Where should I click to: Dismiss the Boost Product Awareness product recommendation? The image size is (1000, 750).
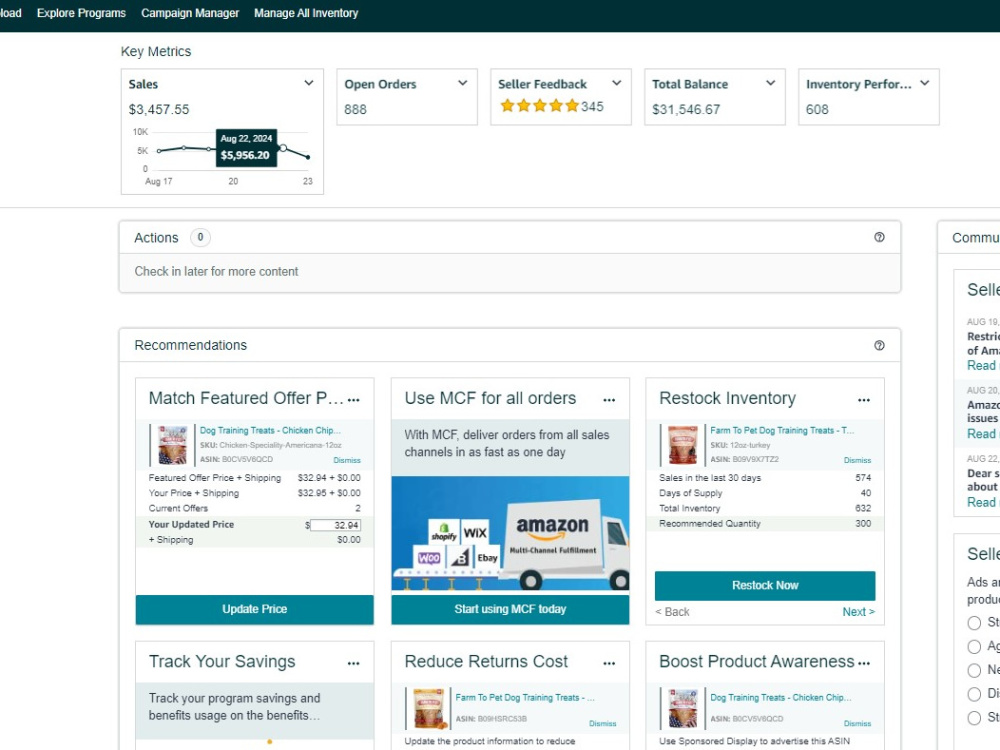tap(857, 723)
